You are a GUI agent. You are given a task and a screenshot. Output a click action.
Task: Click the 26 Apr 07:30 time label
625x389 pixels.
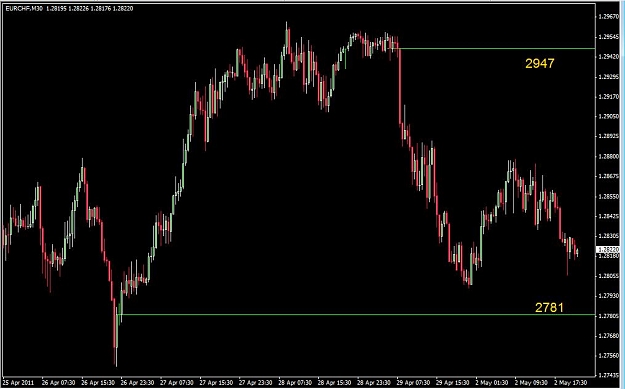click(58, 383)
